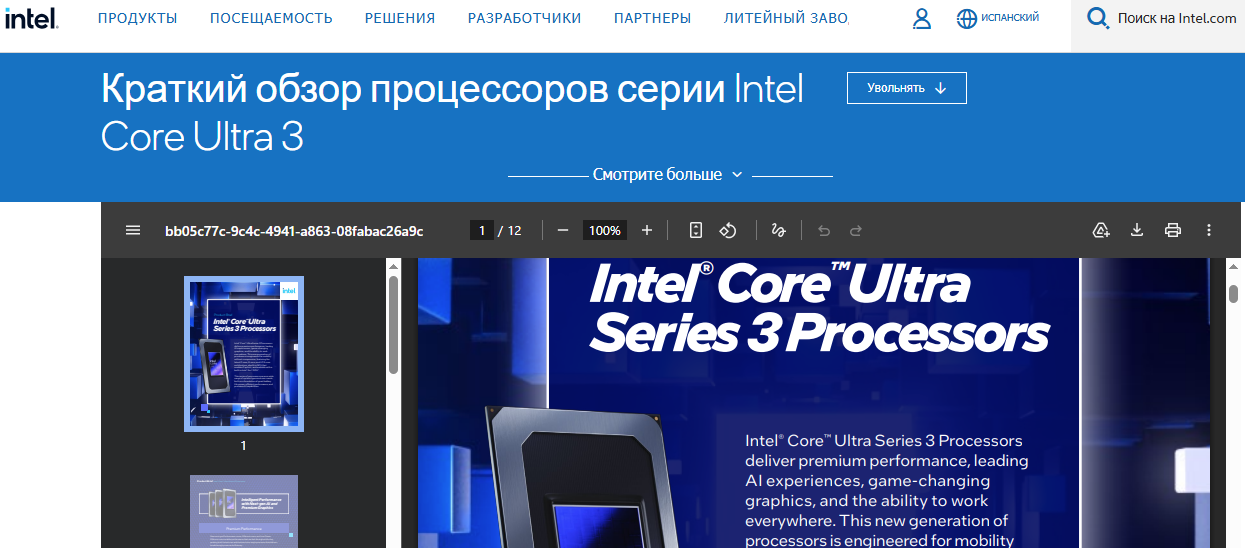Open the user account icon
Screen dimensions: 1245x548
click(922, 18)
